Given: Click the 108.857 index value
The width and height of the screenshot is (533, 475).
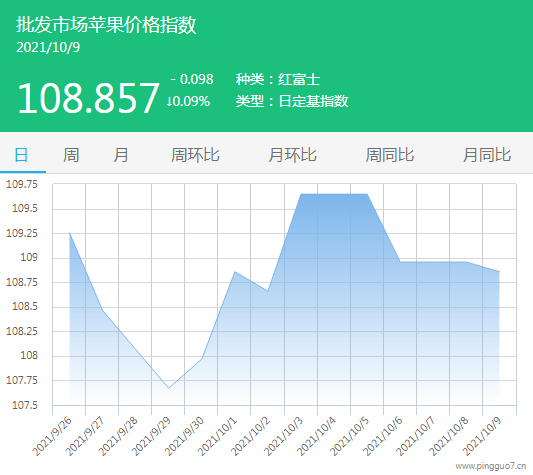Looking at the screenshot, I should (88, 98).
